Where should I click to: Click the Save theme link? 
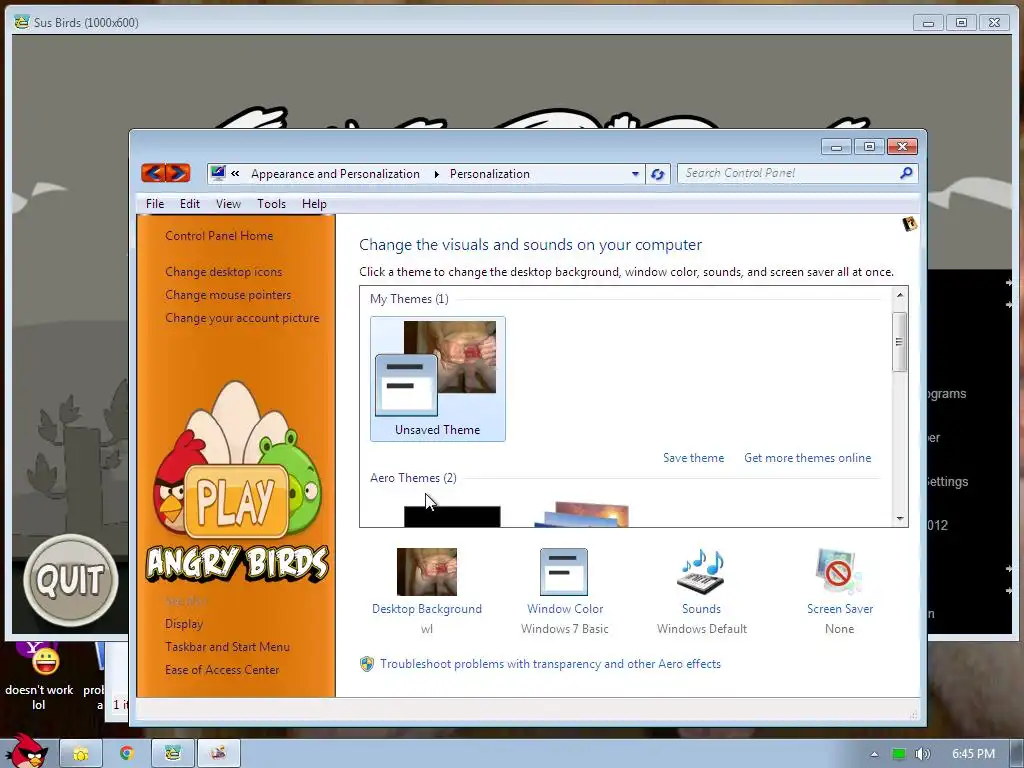point(694,458)
